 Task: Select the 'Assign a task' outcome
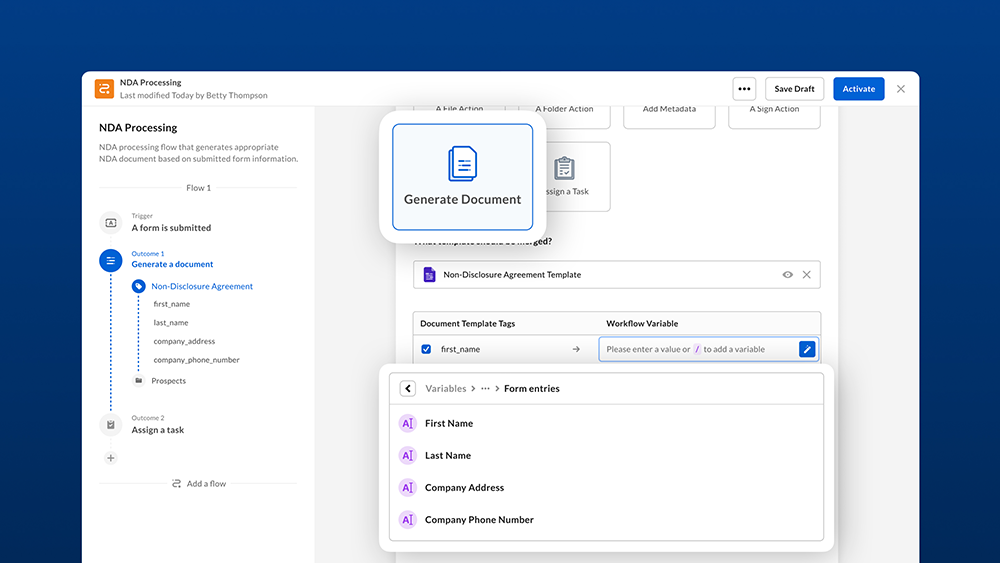click(x=158, y=430)
